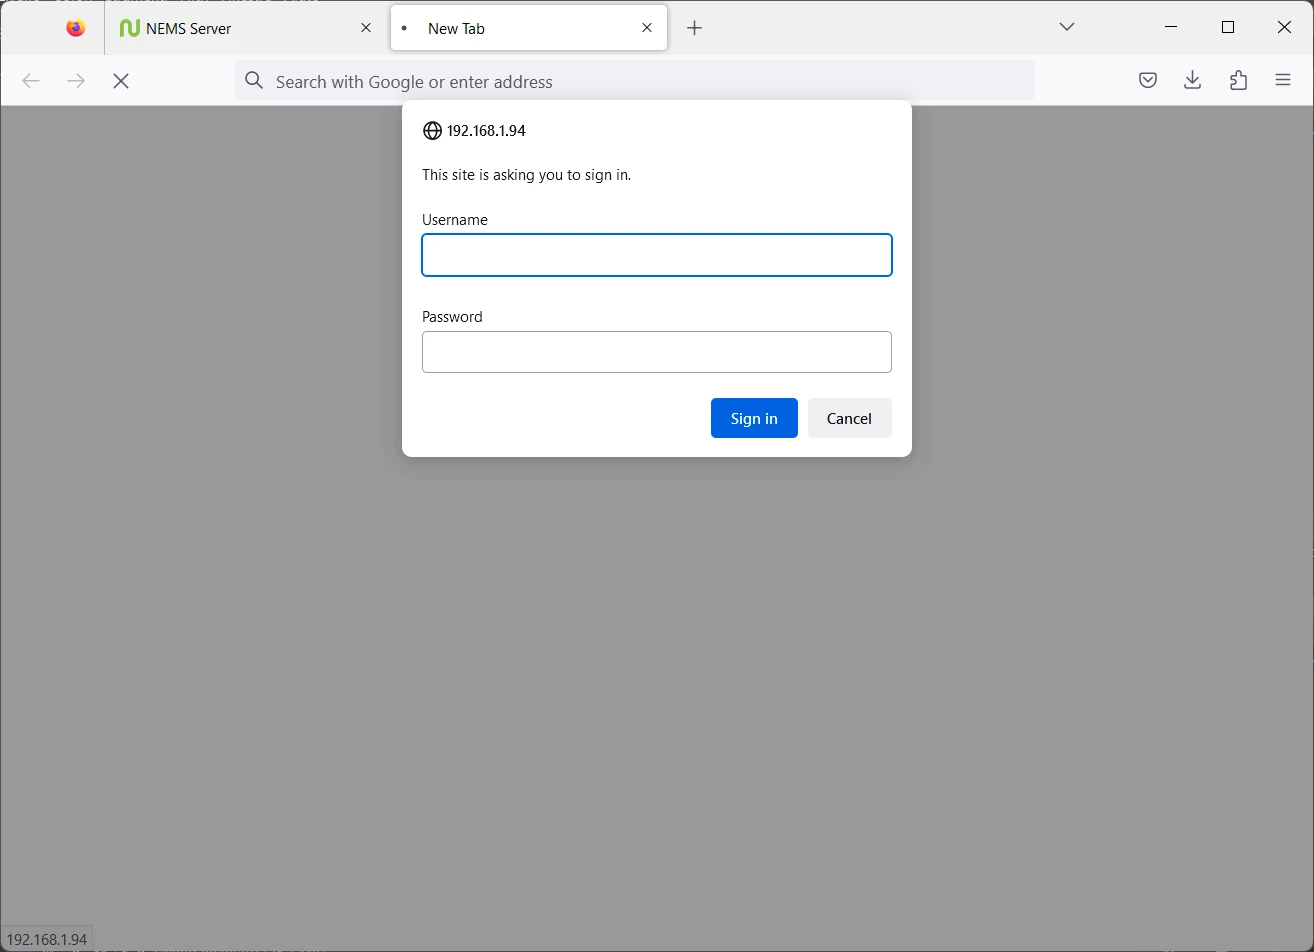Minimize the Firefox window
1314x952 pixels.
tap(1171, 27)
